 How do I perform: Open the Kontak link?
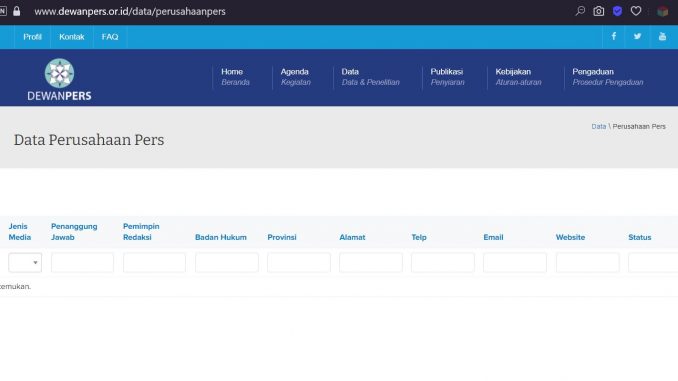(x=72, y=37)
